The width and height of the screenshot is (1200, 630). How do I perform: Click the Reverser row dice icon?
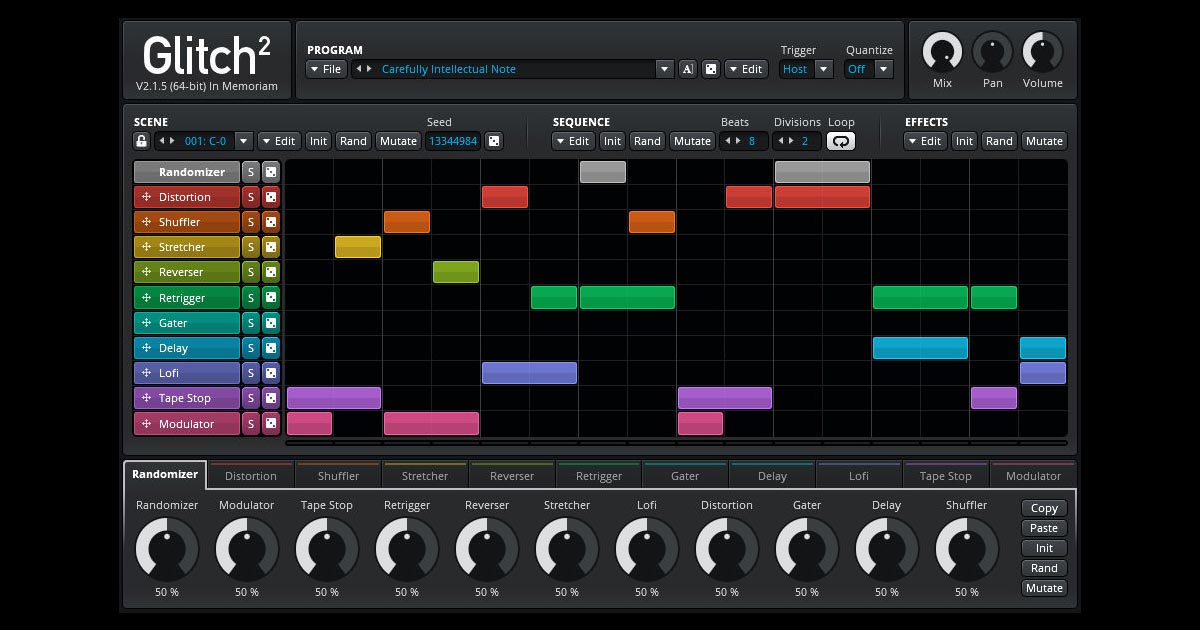coord(271,272)
